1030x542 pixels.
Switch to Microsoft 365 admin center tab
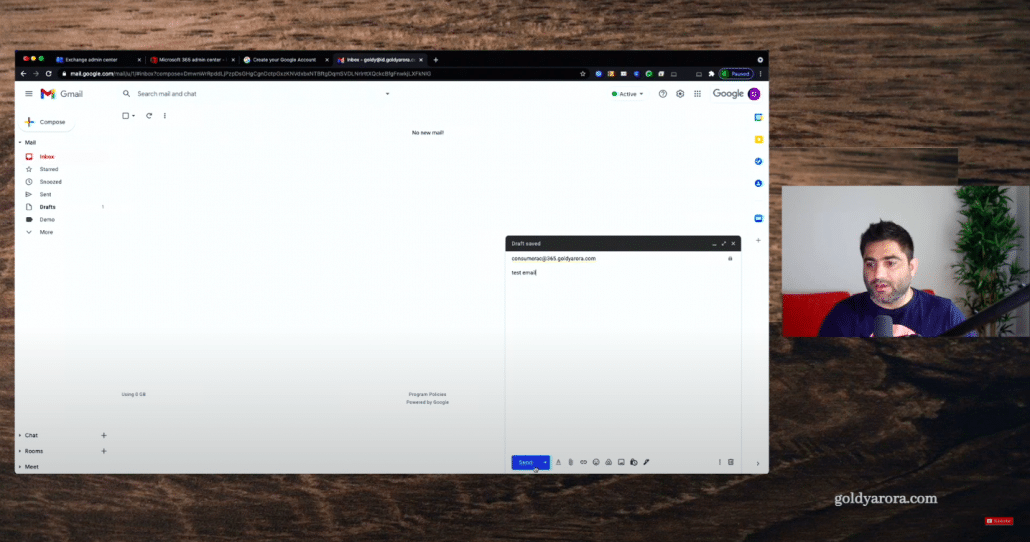coord(192,60)
